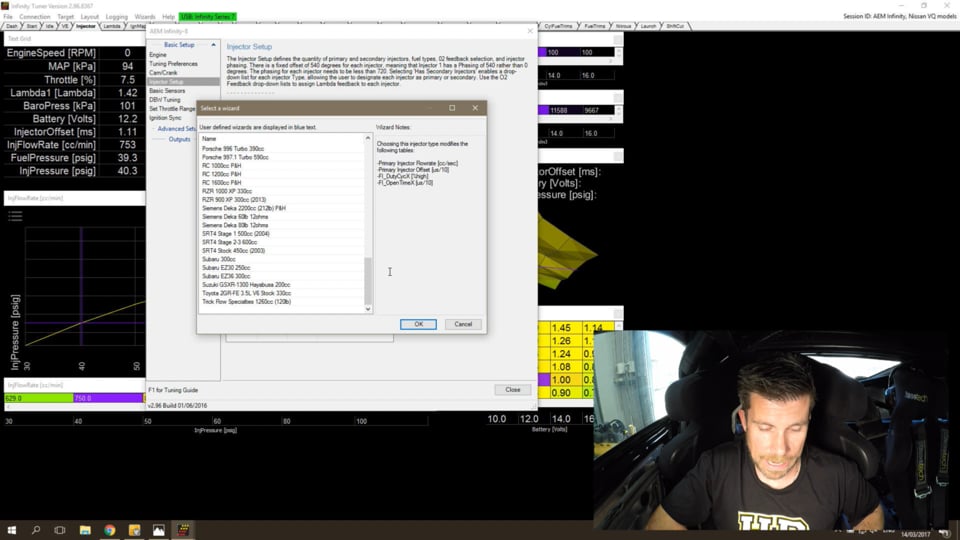960x540 pixels.
Task: Select RZR 1000 XP 330cc
Action: click(227, 192)
